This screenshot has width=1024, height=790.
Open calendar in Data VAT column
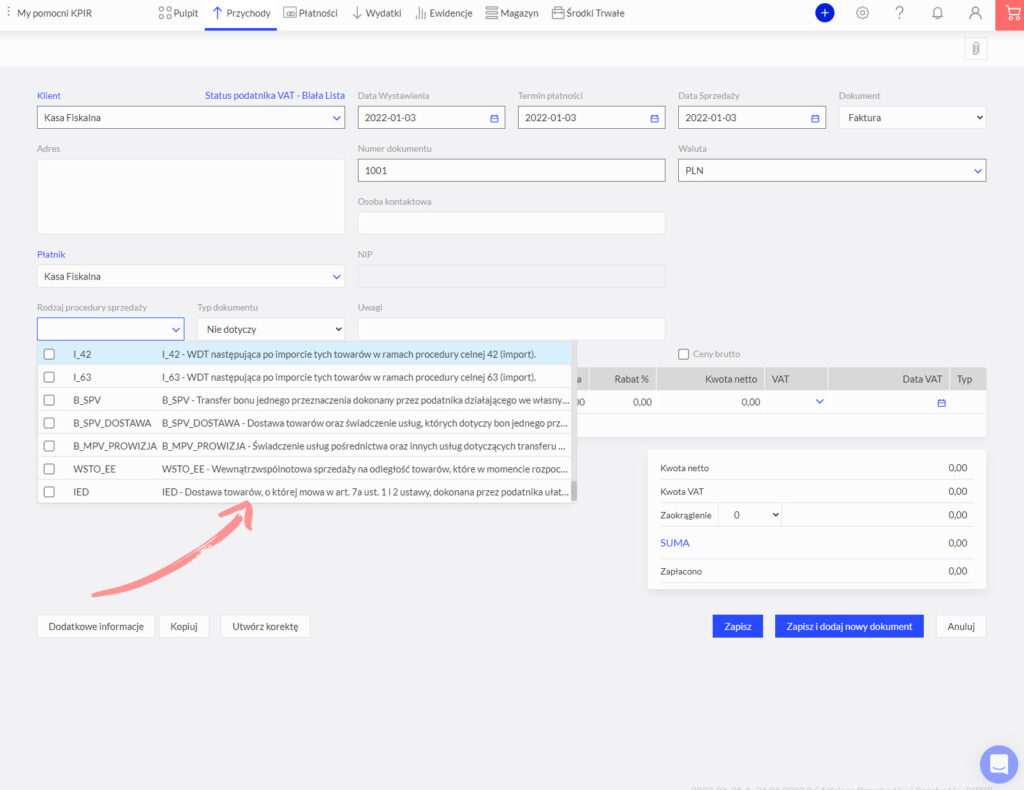942,403
